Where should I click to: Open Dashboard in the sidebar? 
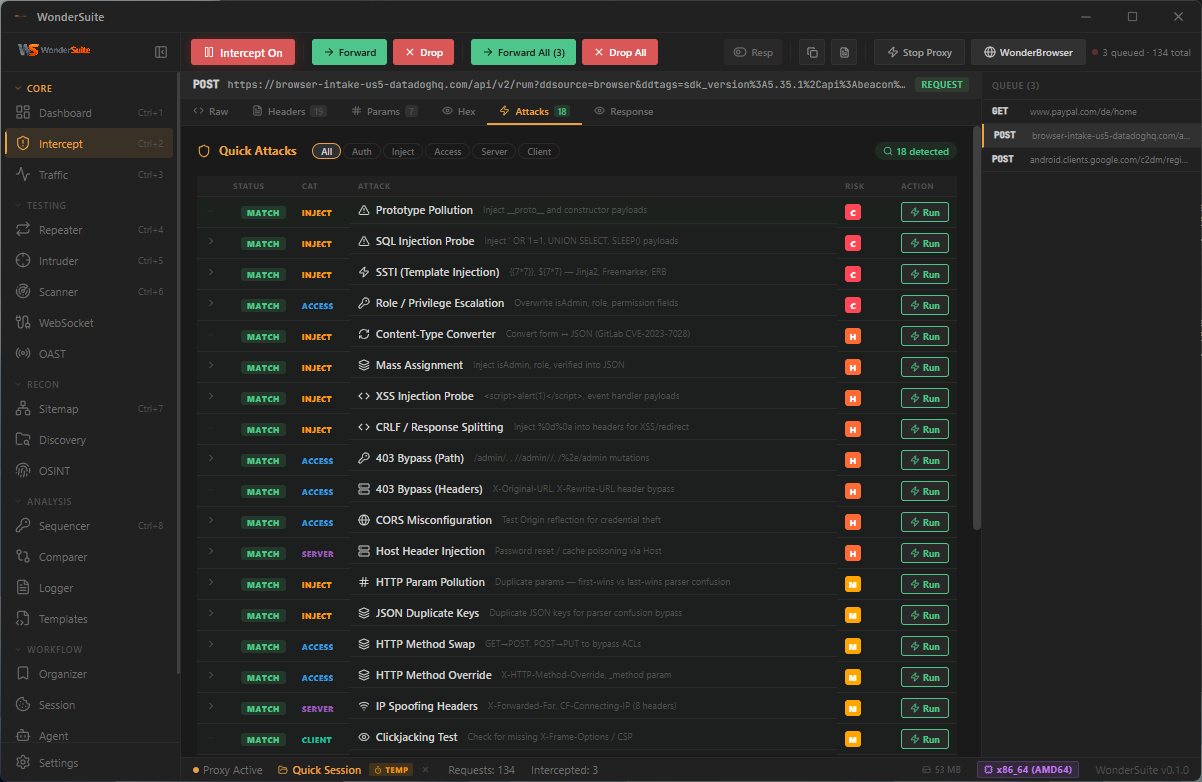pyautogui.click(x=88, y=113)
